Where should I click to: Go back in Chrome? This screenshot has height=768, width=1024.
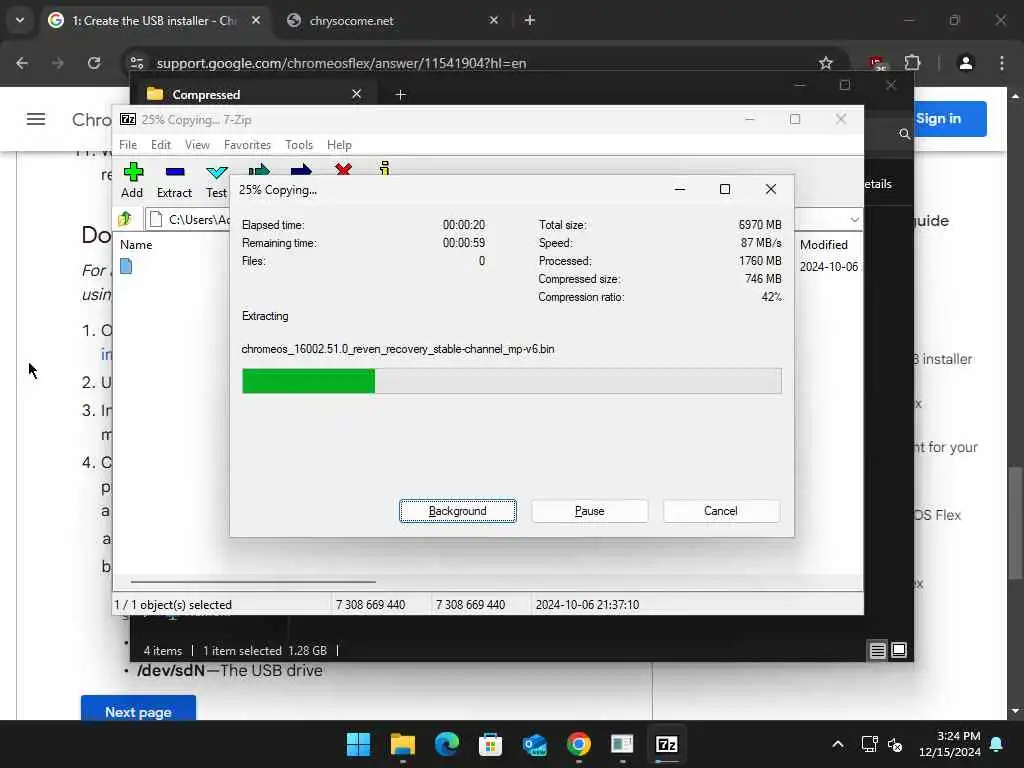(22, 63)
